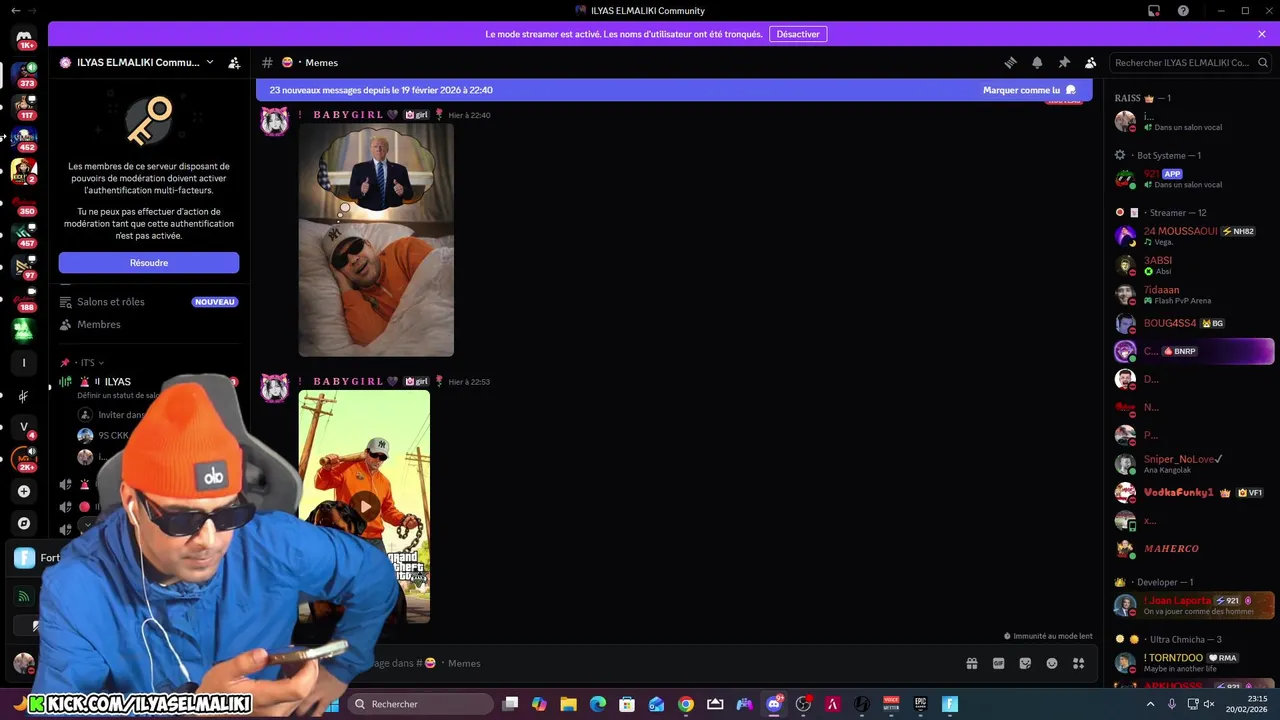Open Discord help question mark icon
Screen dimensions: 1280x720
pos(1183,10)
